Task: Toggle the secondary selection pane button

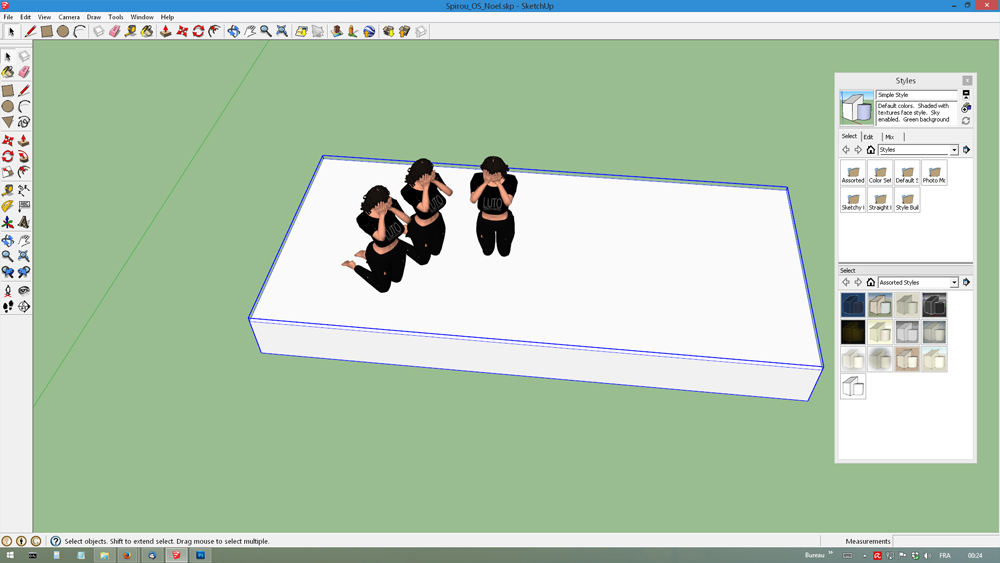Action: tap(966, 94)
